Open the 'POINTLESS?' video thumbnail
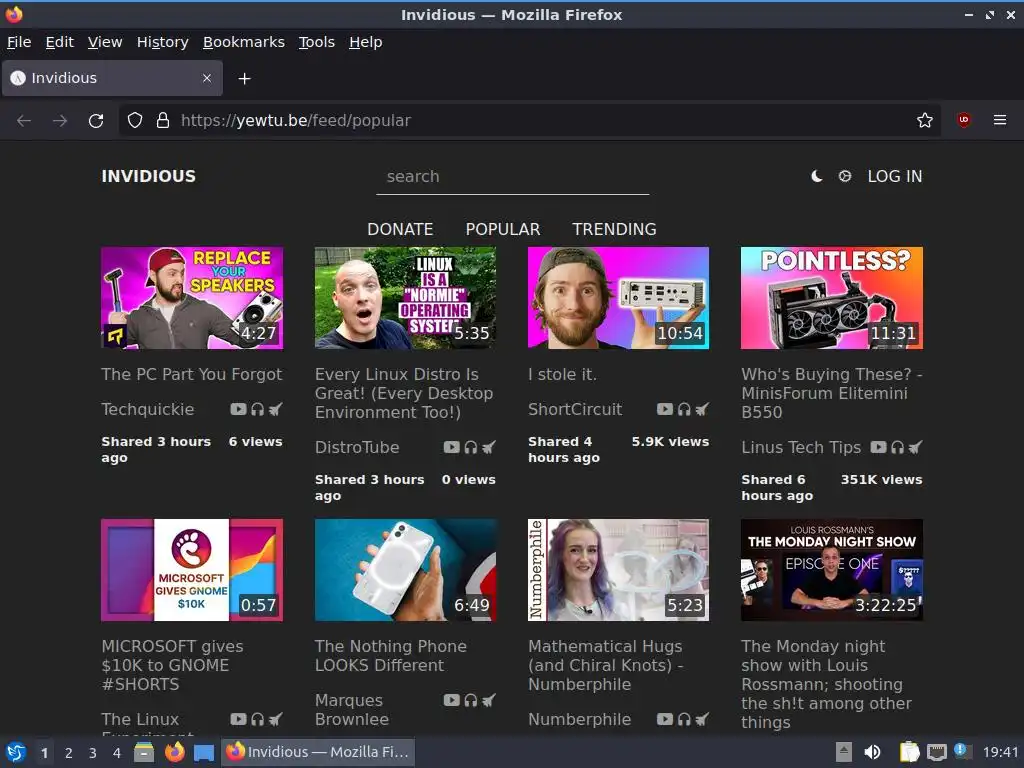This screenshot has height=768, width=1024. [x=832, y=298]
